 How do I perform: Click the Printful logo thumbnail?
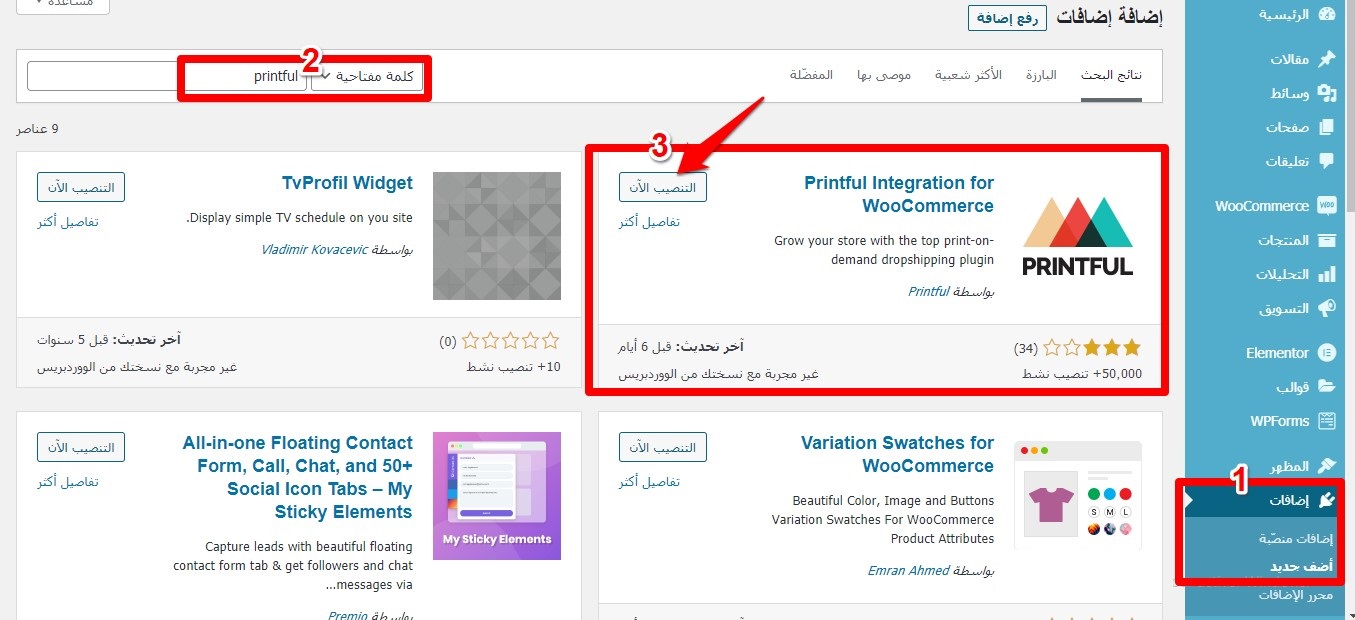tap(1077, 236)
